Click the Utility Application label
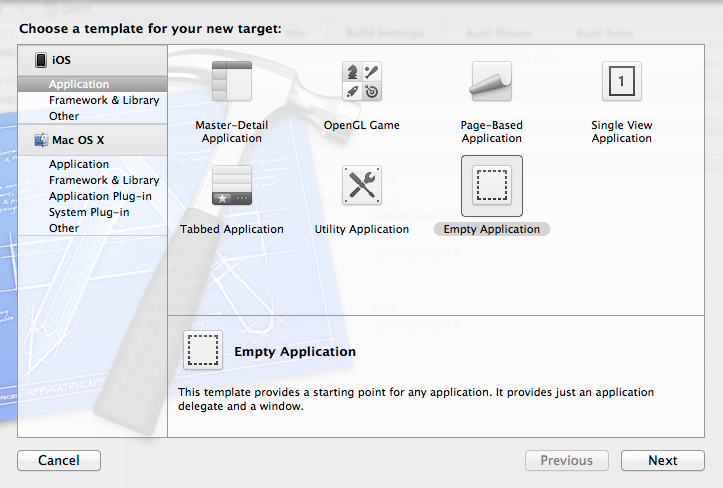Image resolution: width=723 pixels, height=488 pixels. (x=362, y=229)
